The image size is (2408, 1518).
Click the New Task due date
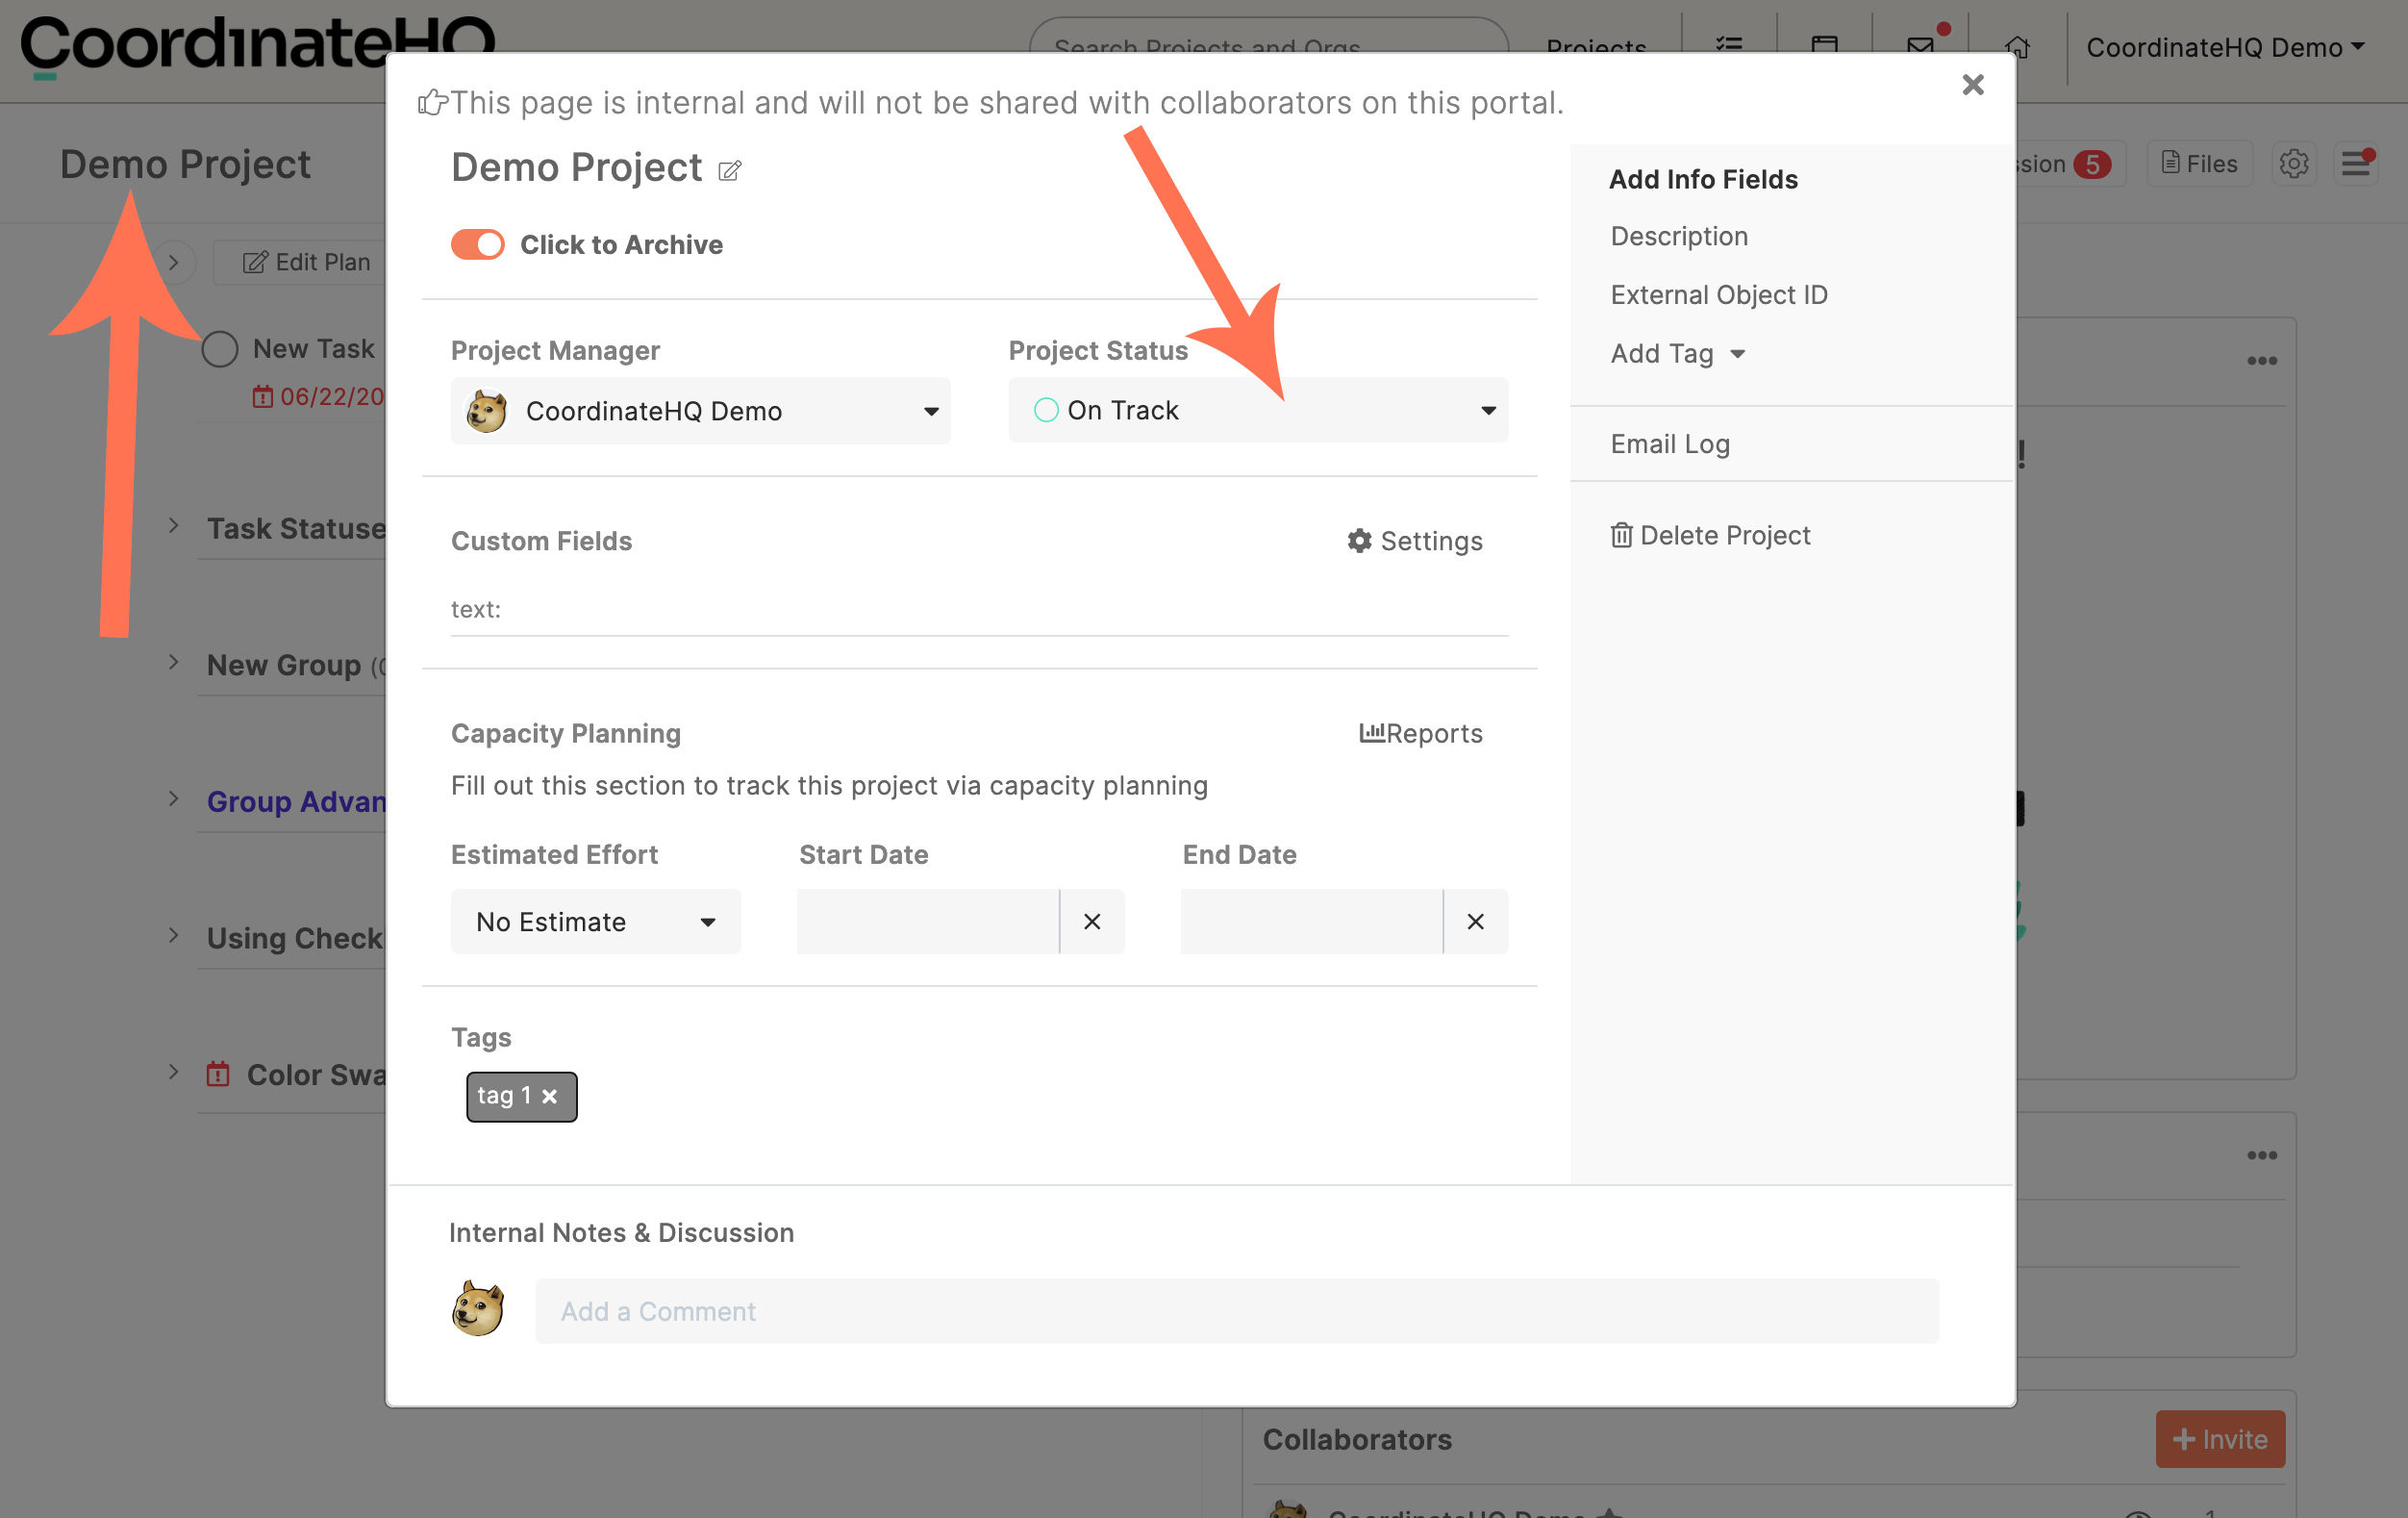[318, 397]
